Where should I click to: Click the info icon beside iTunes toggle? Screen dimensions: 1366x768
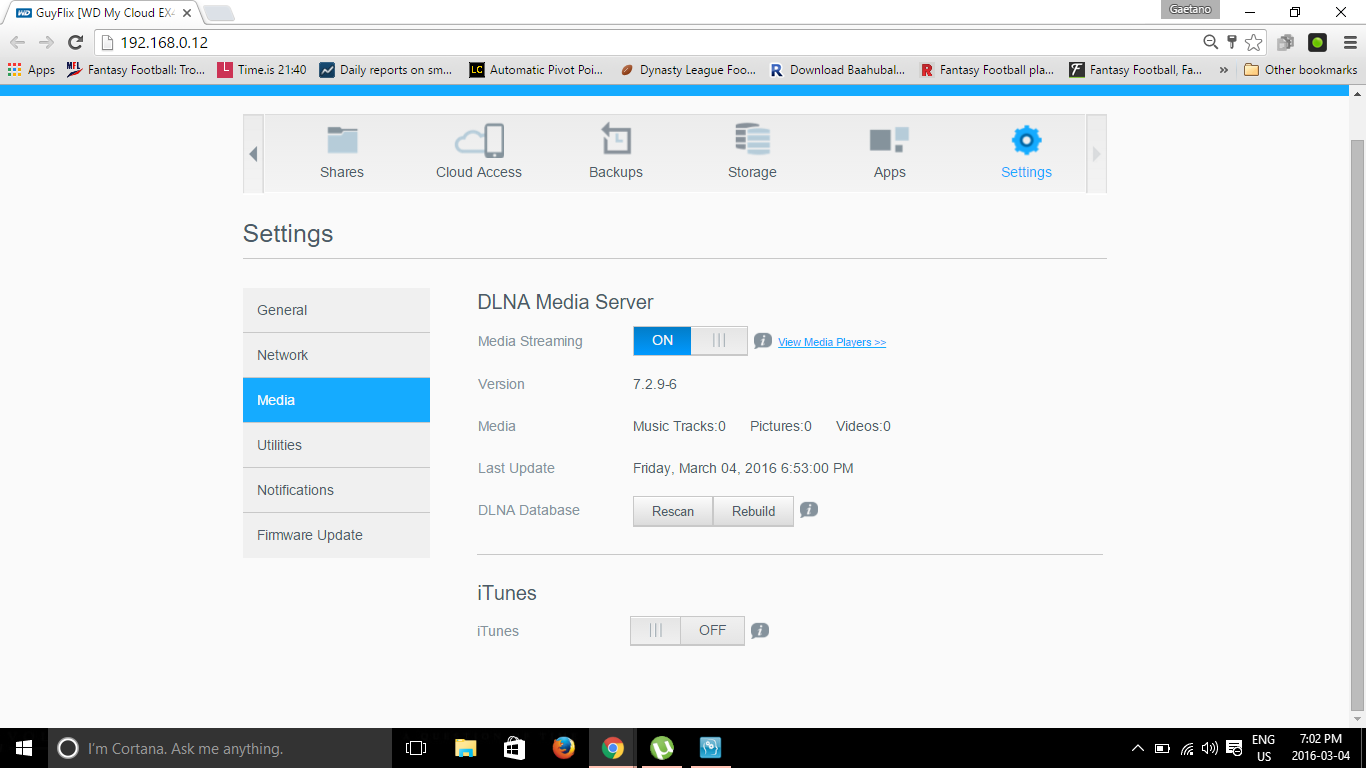click(760, 631)
